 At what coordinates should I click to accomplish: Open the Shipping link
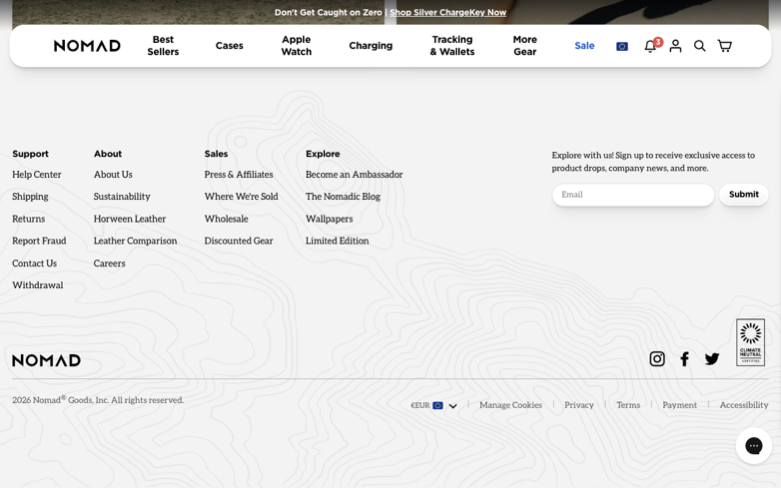30,197
